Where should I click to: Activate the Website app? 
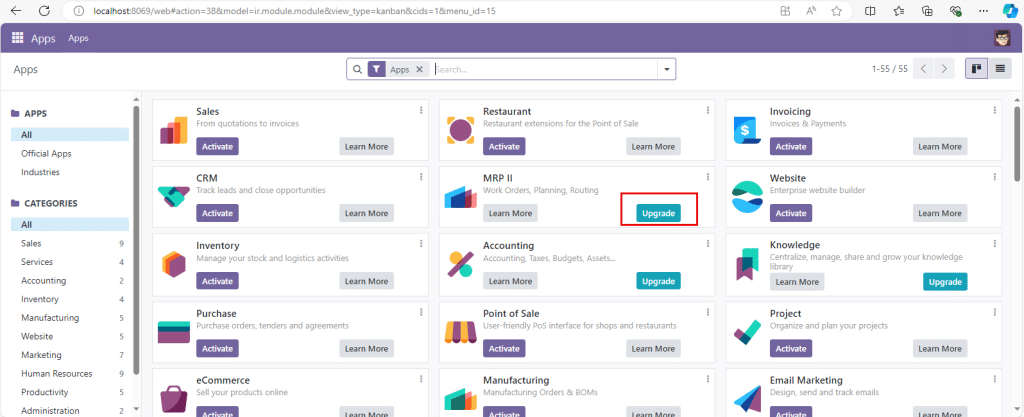coord(791,213)
